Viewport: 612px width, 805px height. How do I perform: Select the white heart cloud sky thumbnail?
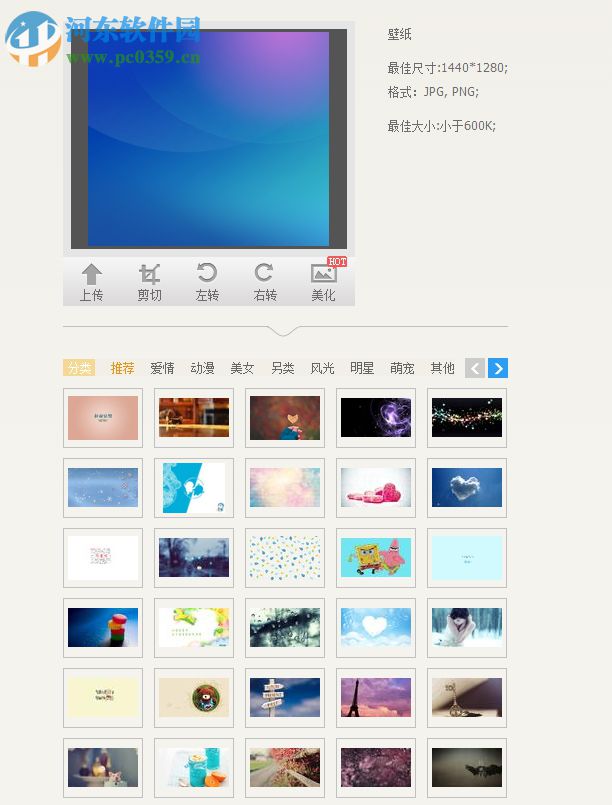[x=376, y=627]
